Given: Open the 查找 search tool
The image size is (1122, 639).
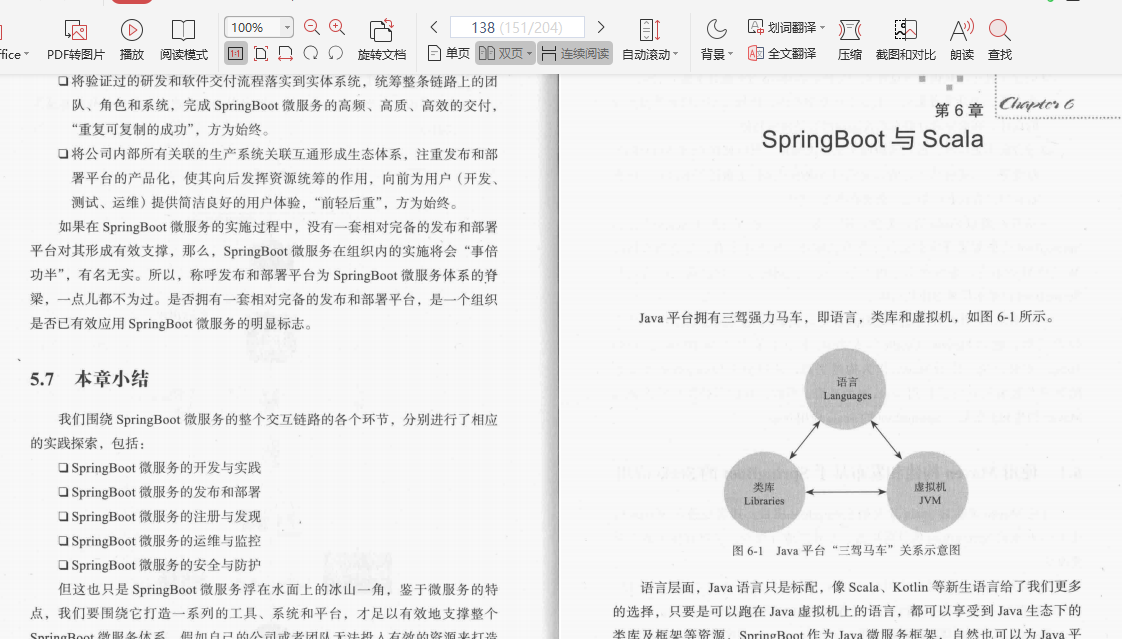Looking at the screenshot, I should point(1000,40).
